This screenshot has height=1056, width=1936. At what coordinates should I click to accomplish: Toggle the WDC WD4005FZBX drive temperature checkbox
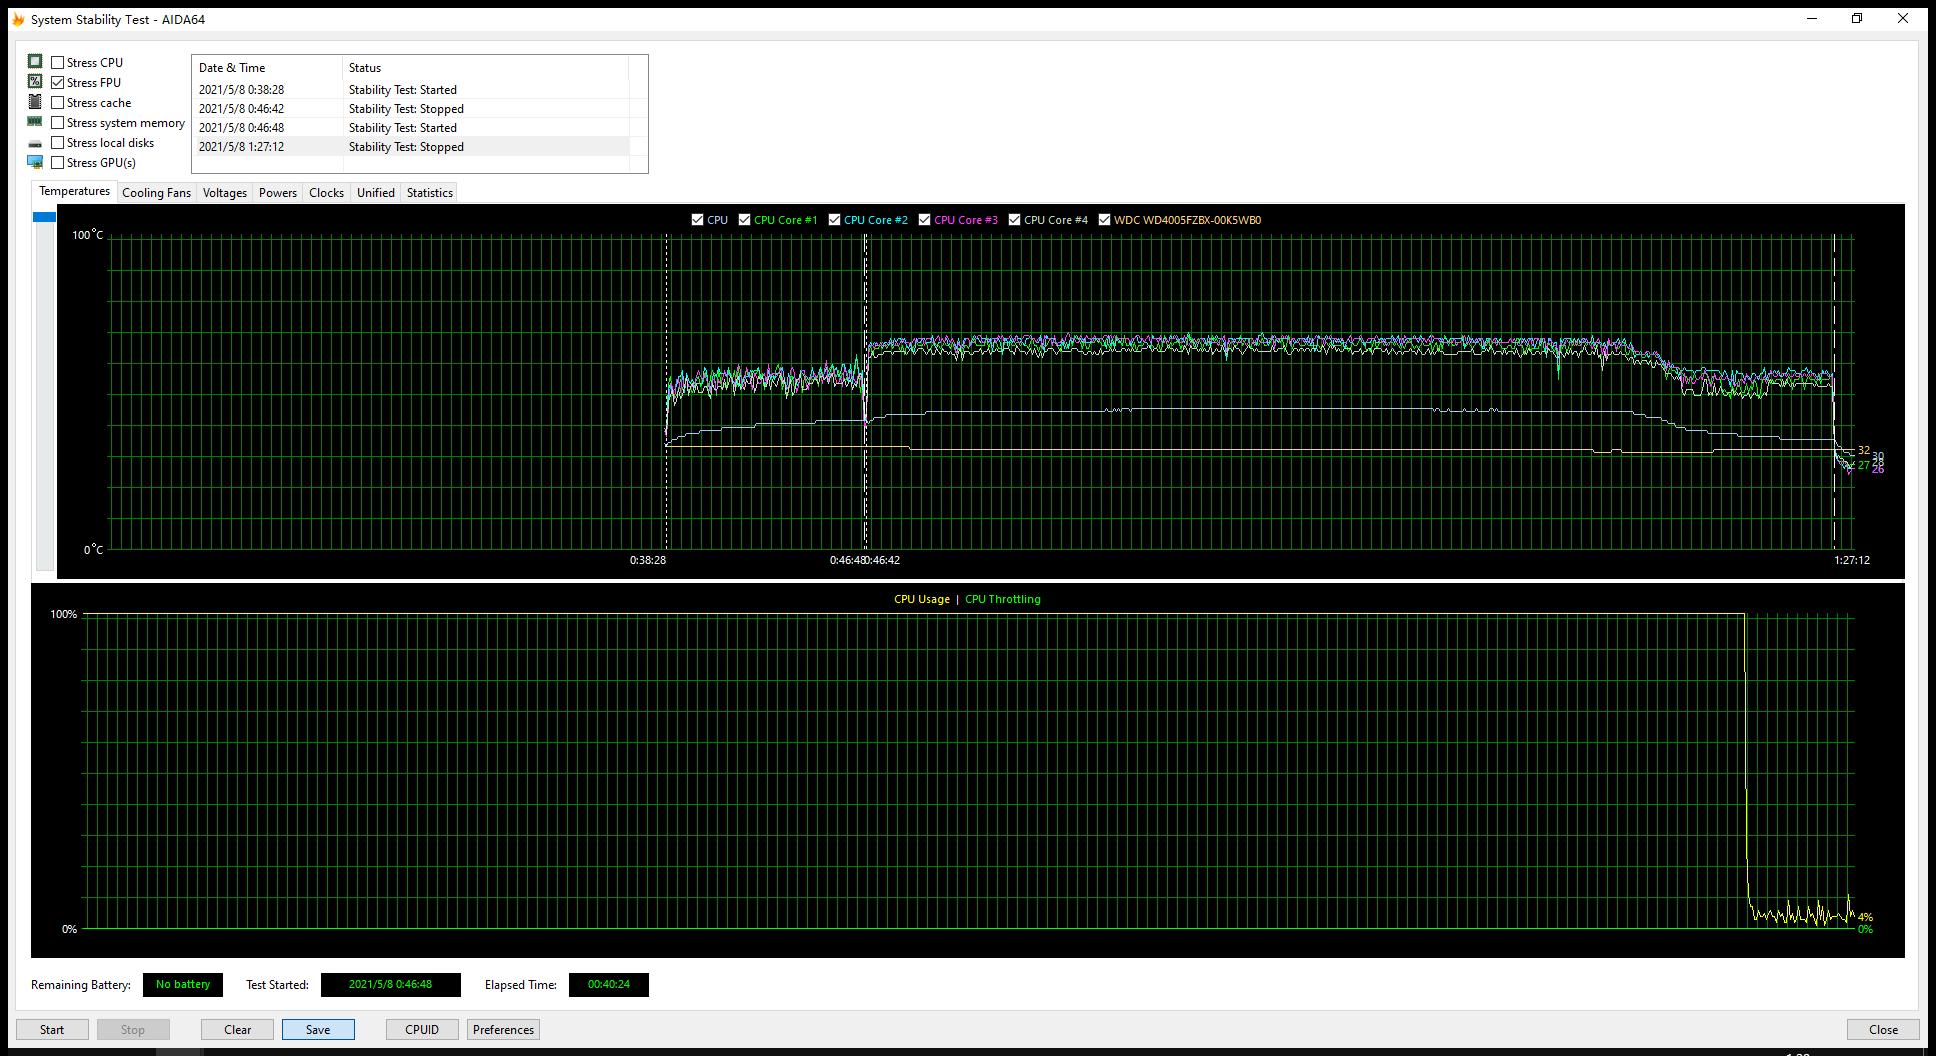(x=1104, y=220)
